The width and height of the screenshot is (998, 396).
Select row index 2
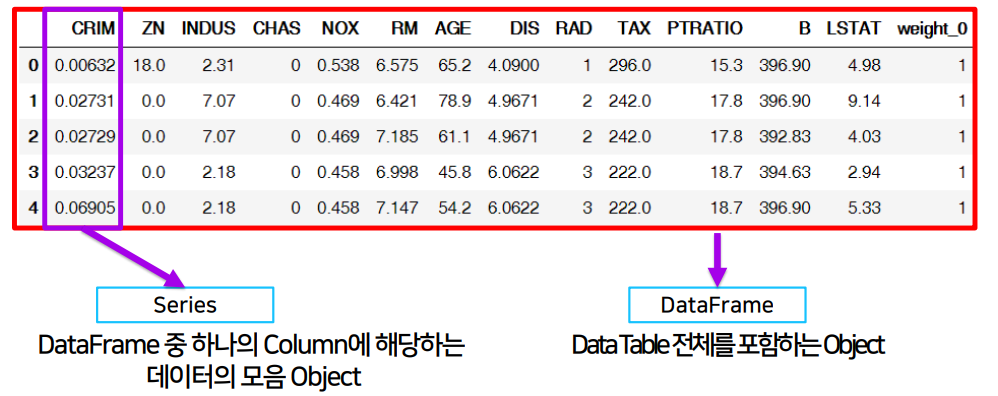coord(34,136)
